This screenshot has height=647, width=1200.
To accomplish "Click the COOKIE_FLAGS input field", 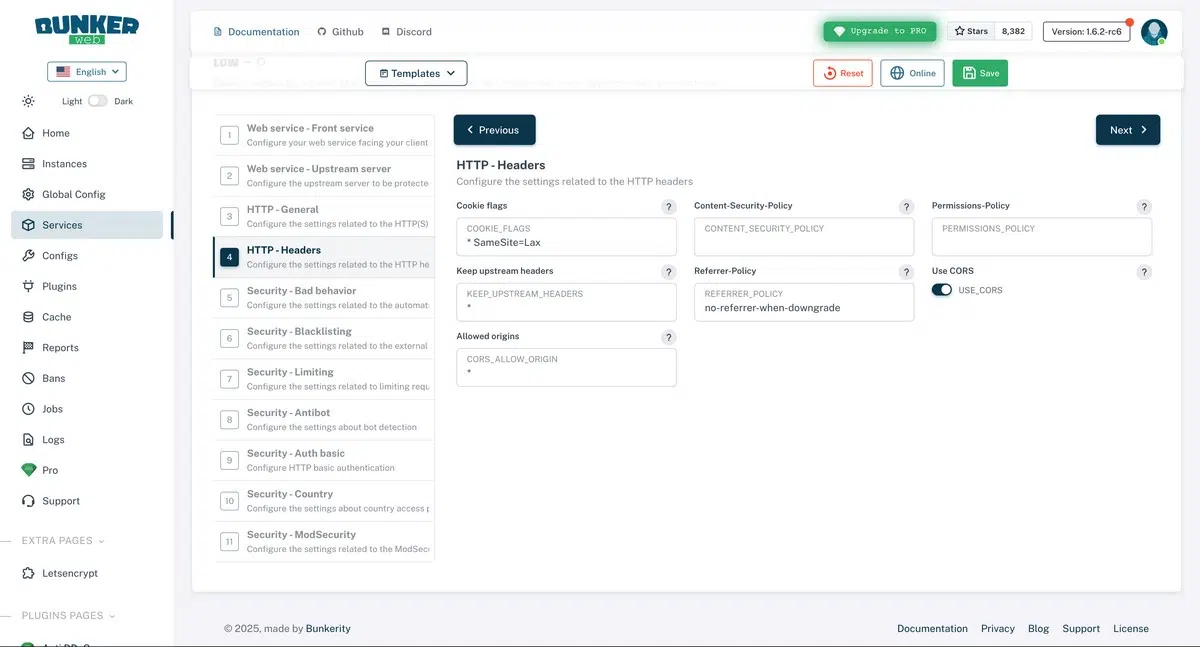I will [566, 237].
